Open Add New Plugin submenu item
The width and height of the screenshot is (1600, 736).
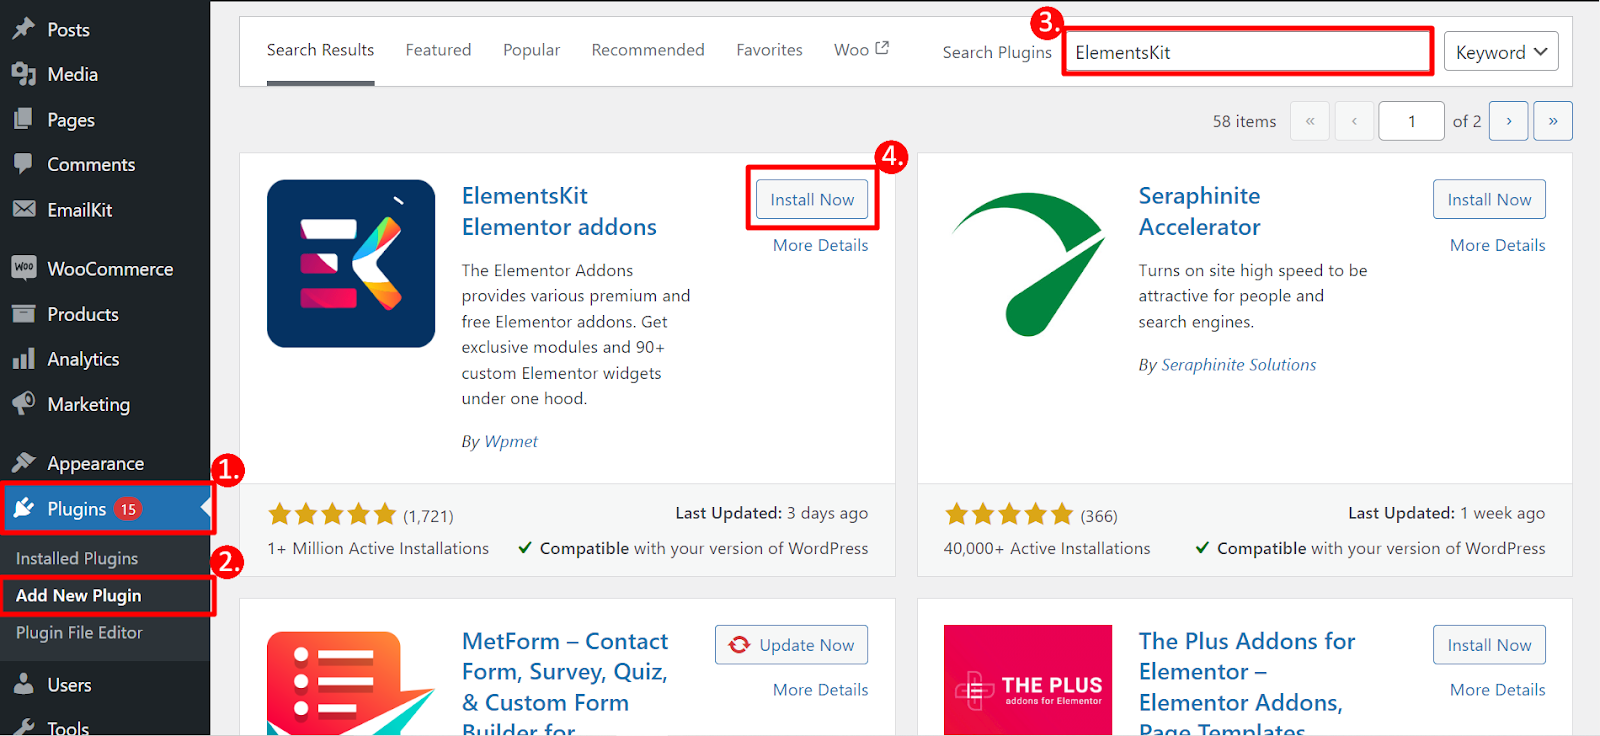(78, 595)
